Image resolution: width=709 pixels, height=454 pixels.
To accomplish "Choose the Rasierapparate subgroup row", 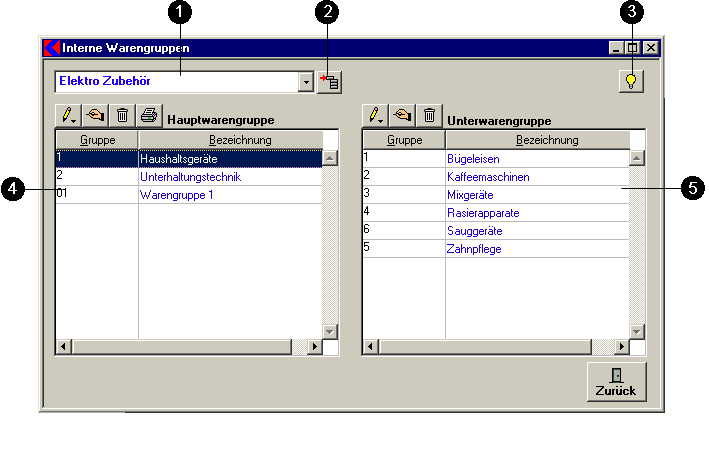I will 483,213.
